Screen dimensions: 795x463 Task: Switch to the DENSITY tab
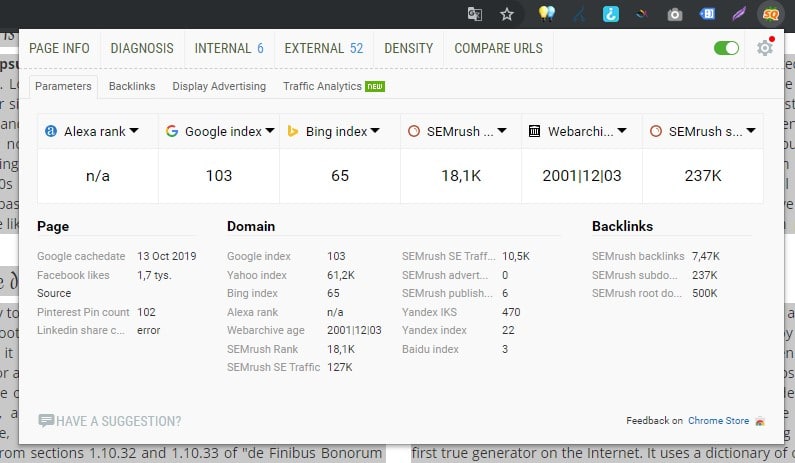point(409,48)
